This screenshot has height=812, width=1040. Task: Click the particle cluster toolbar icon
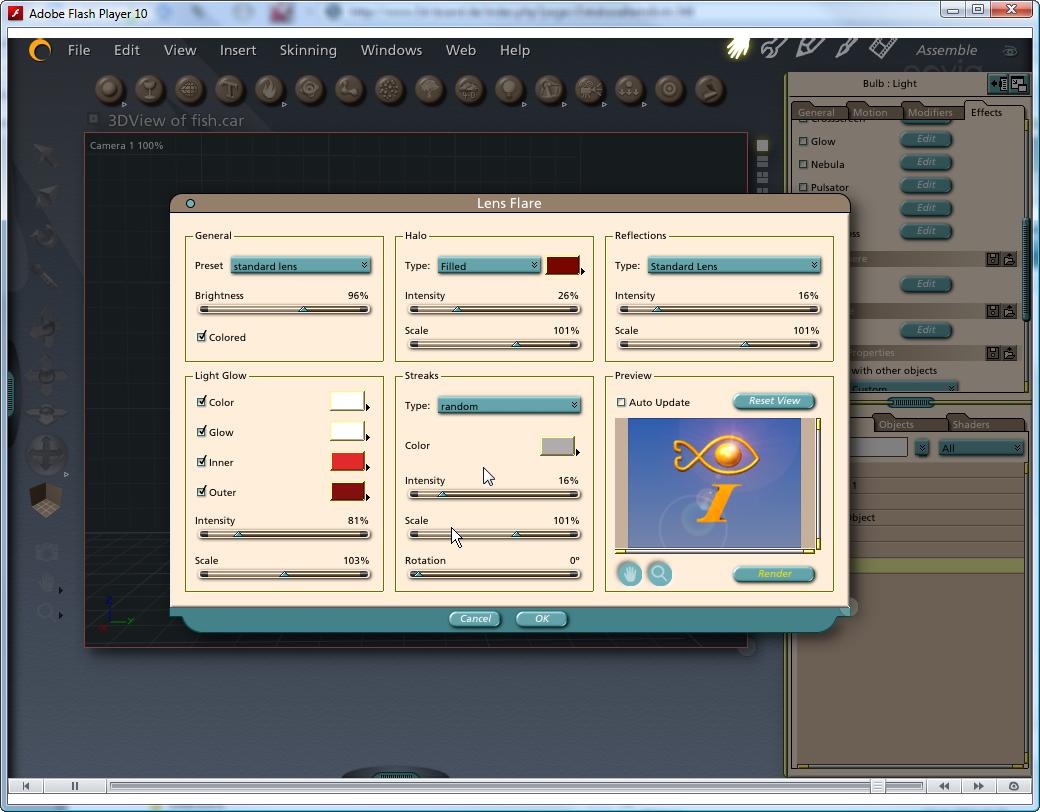[x=390, y=90]
